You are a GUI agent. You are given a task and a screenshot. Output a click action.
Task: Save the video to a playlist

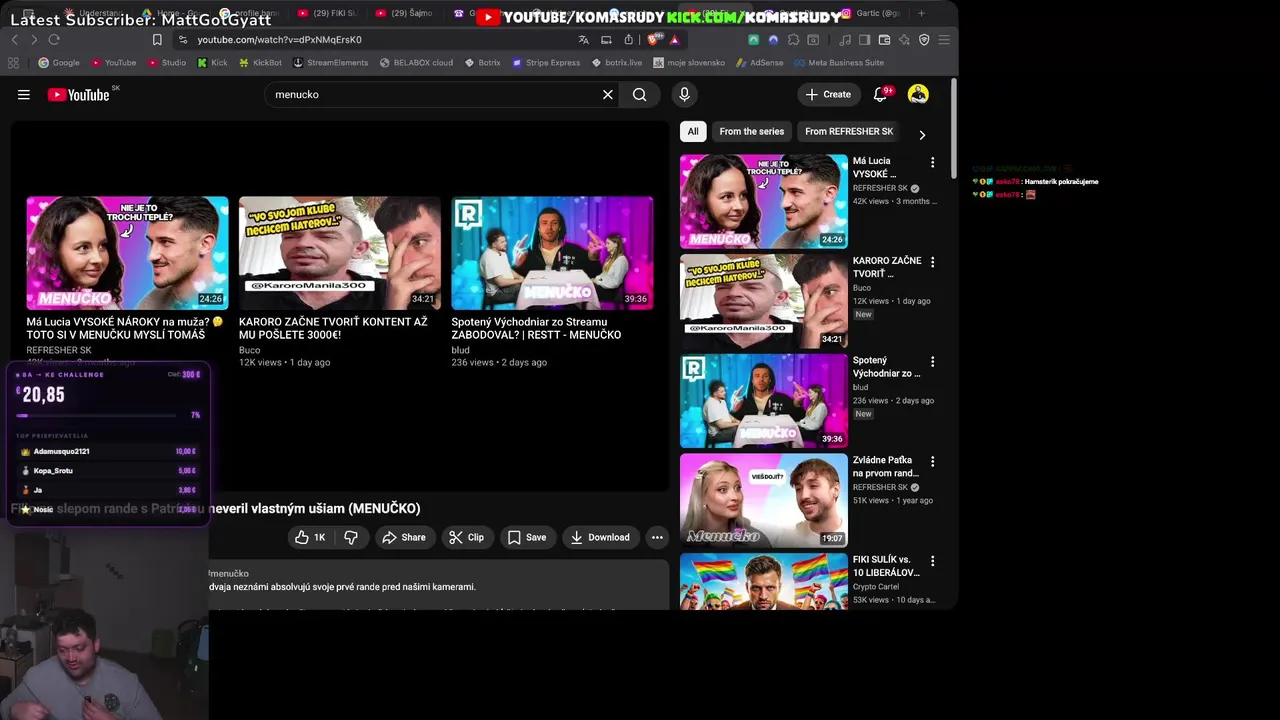click(x=527, y=538)
